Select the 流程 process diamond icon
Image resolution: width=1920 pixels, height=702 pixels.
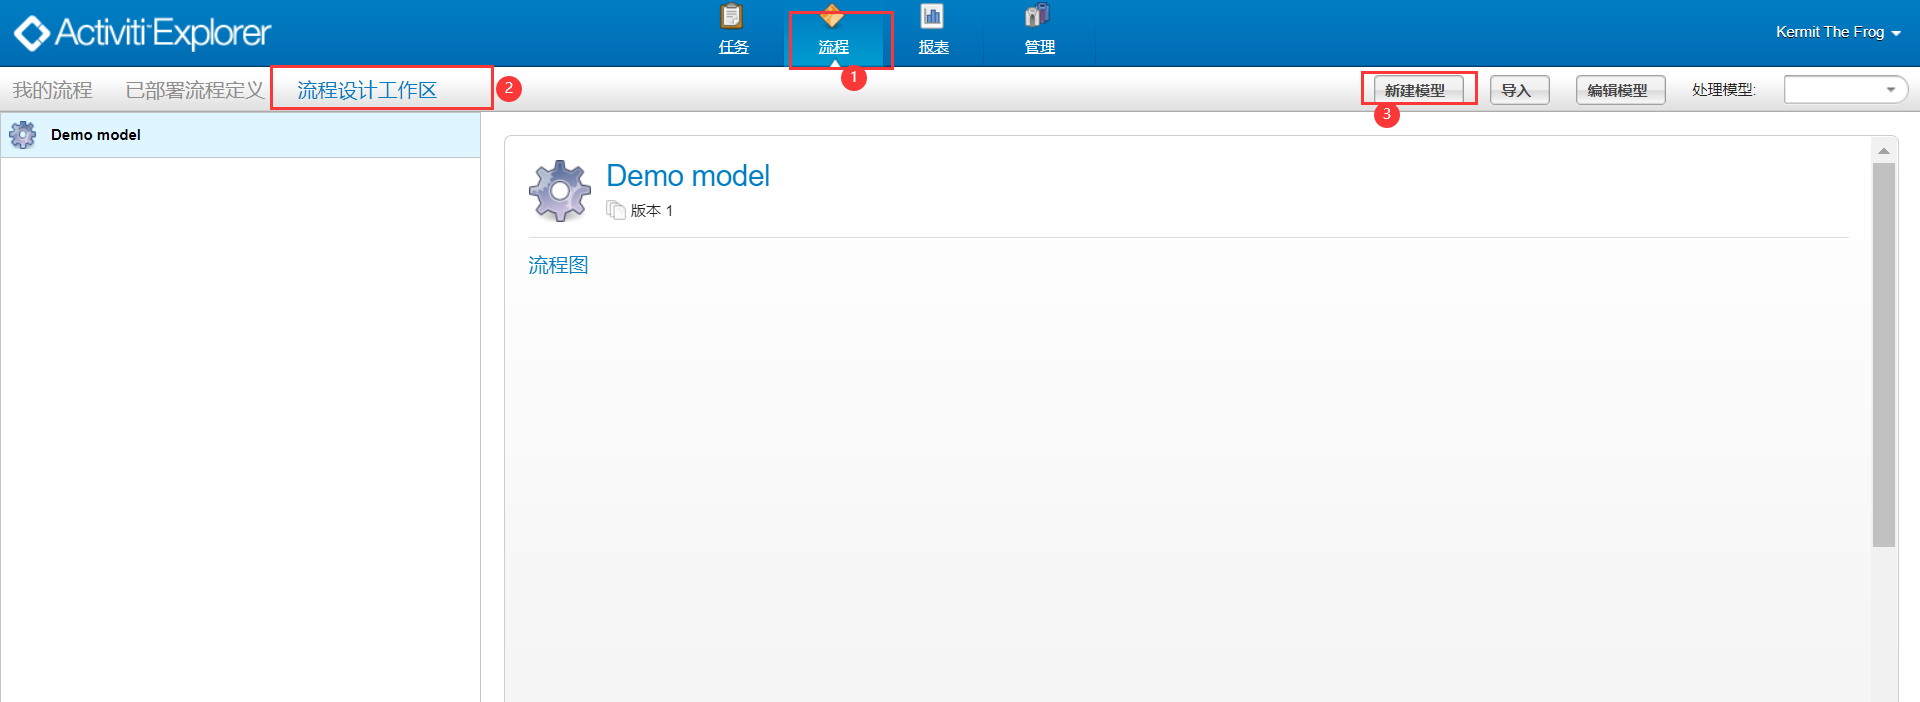(832, 17)
